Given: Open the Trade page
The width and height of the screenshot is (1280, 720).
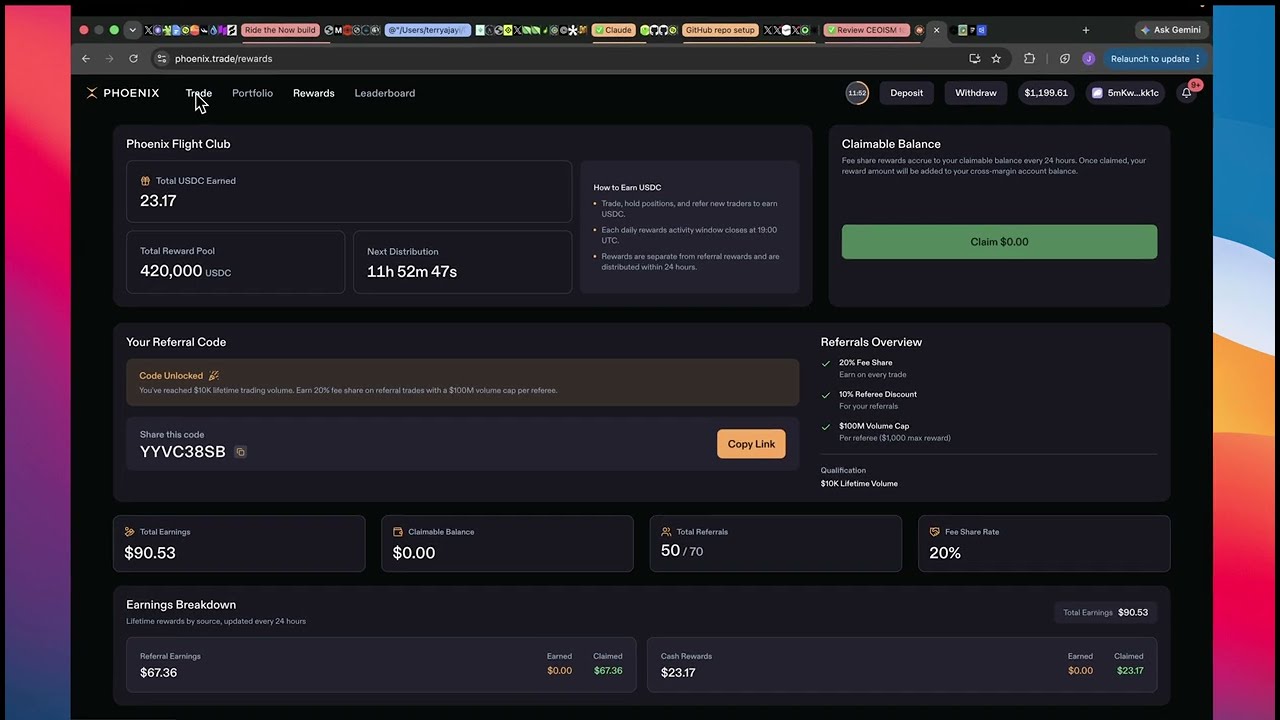Looking at the screenshot, I should (198, 93).
